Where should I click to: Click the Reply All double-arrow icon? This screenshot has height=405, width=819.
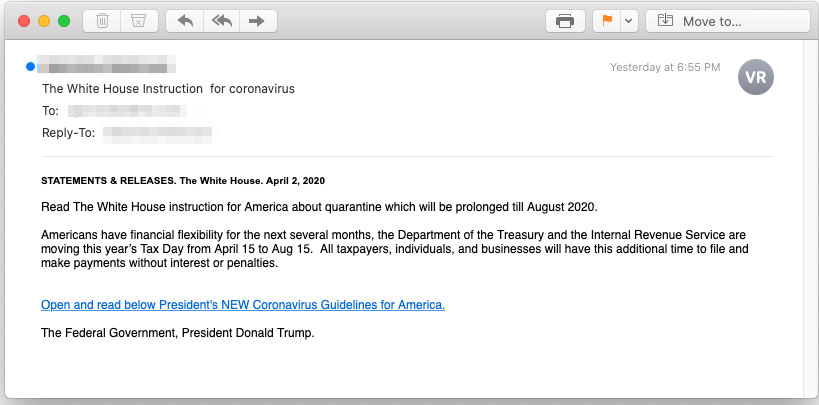221,21
